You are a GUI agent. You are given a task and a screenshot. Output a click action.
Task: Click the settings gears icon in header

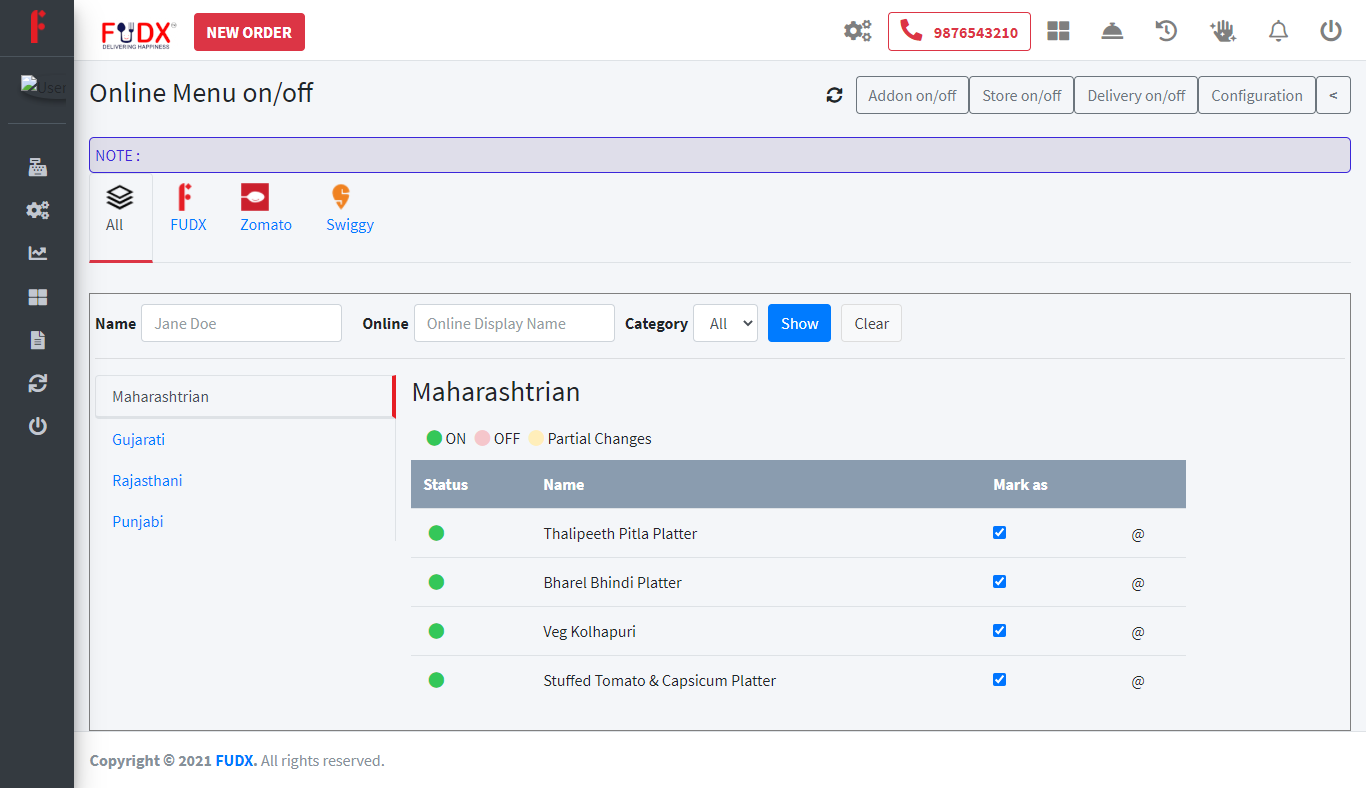click(857, 32)
